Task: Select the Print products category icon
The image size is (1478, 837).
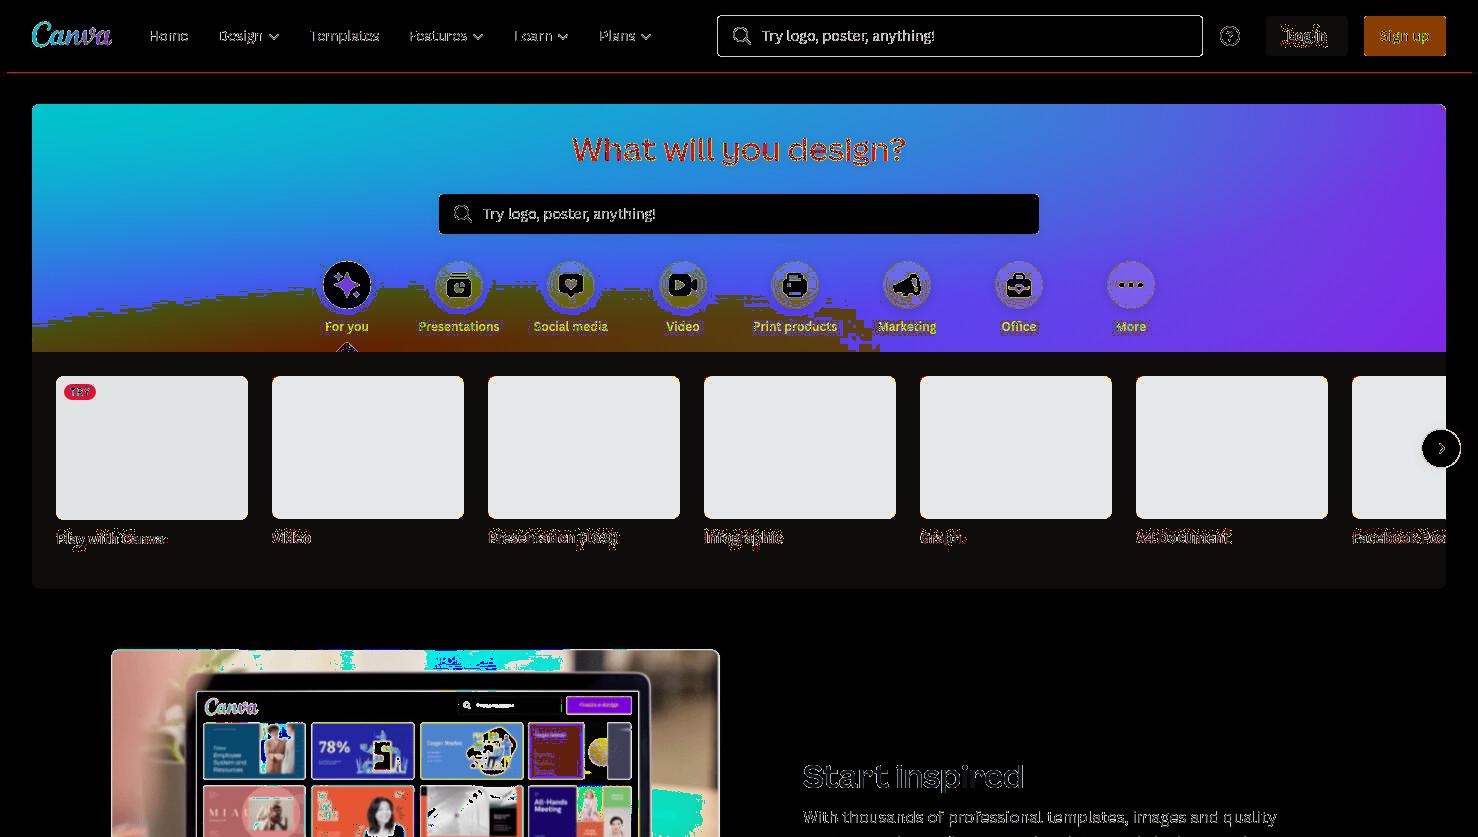Action: (x=795, y=286)
